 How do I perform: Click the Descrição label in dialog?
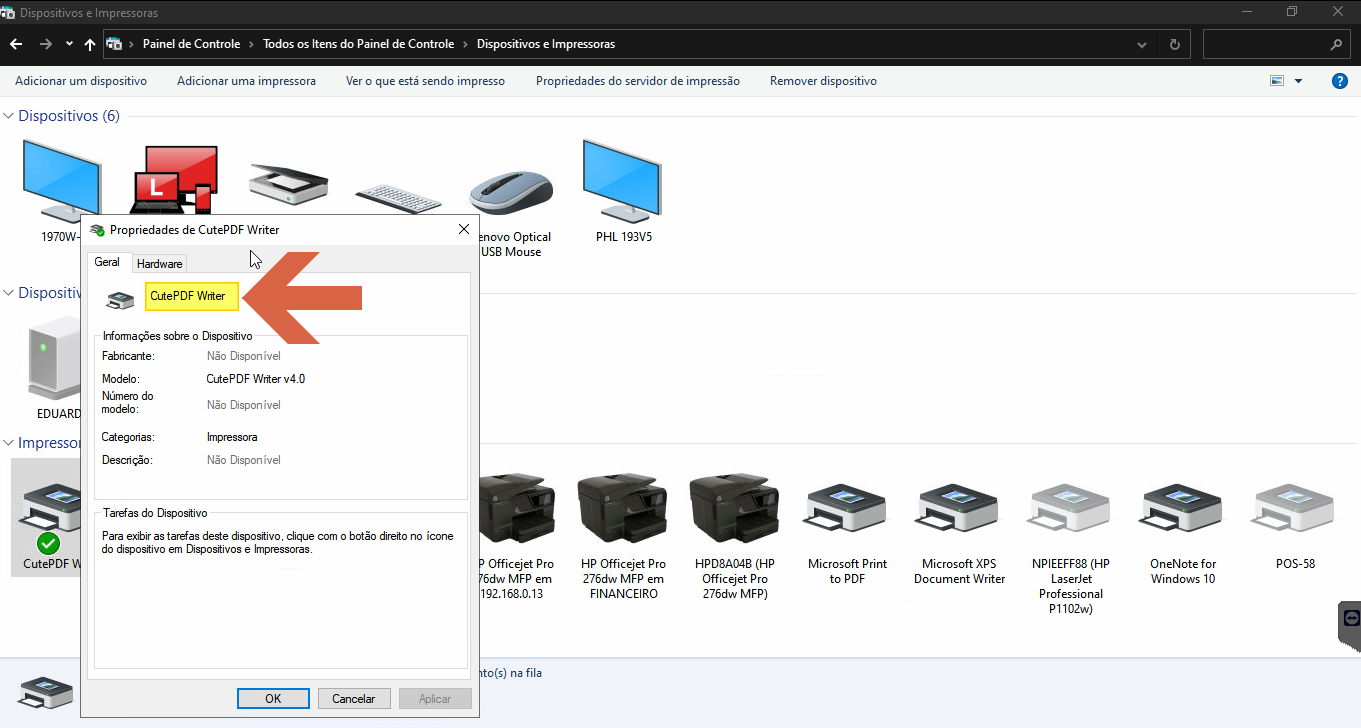[x=127, y=460]
